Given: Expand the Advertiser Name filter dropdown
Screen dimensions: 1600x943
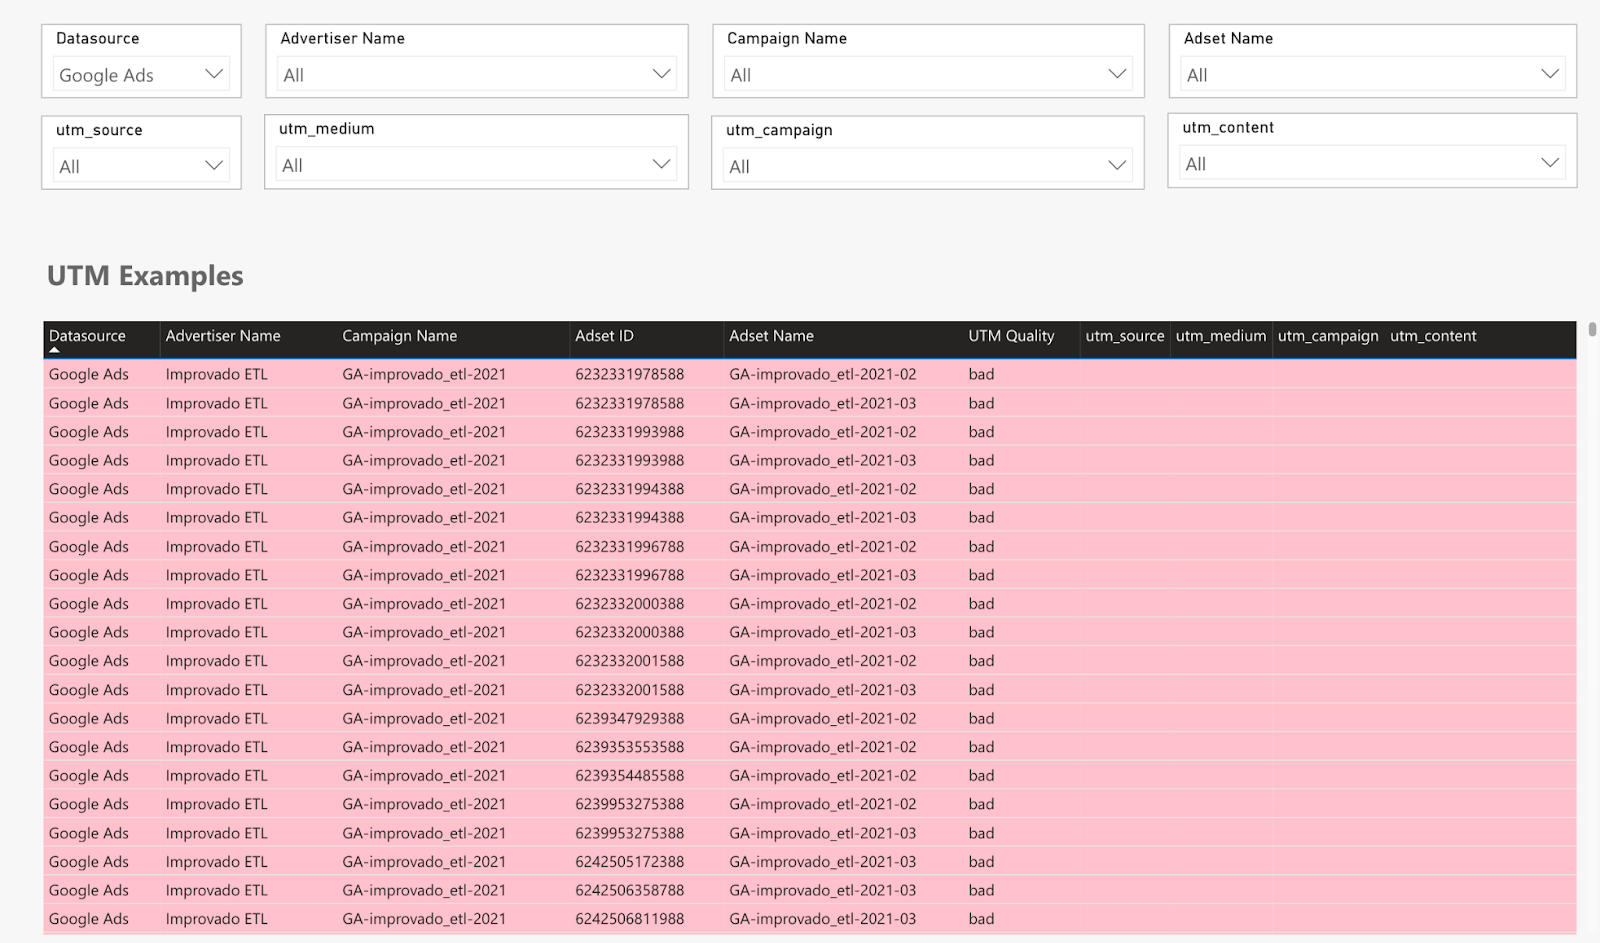Looking at the screenshot, I should coord(476,75).
